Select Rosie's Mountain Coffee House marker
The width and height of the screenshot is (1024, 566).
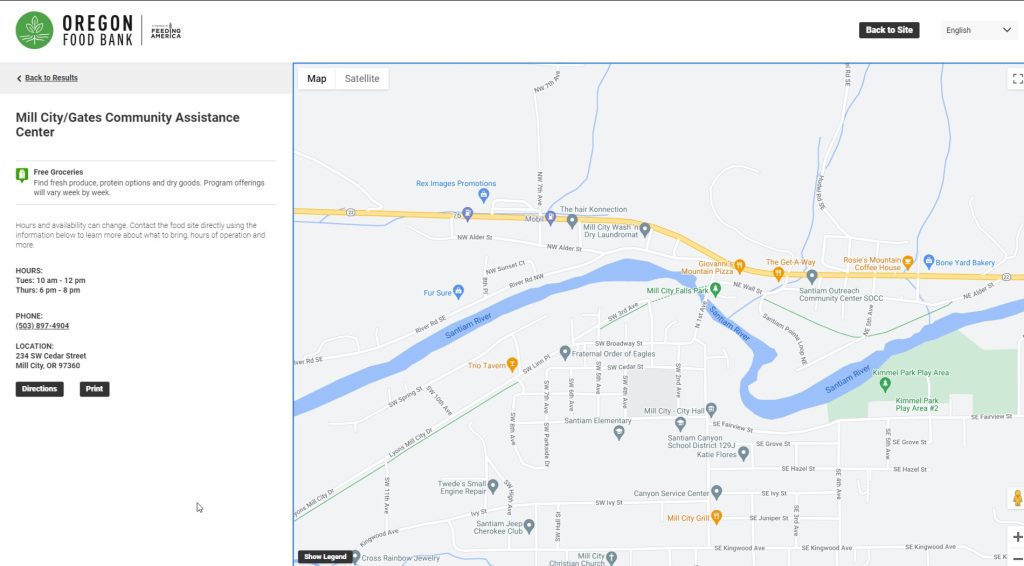[x=908, y=263]
